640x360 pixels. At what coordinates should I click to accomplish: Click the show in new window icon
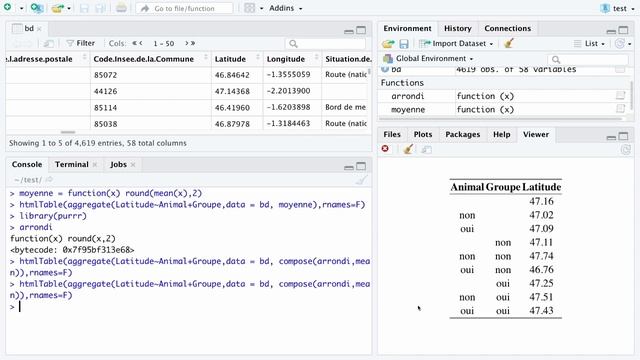click(x=49, y=43)
